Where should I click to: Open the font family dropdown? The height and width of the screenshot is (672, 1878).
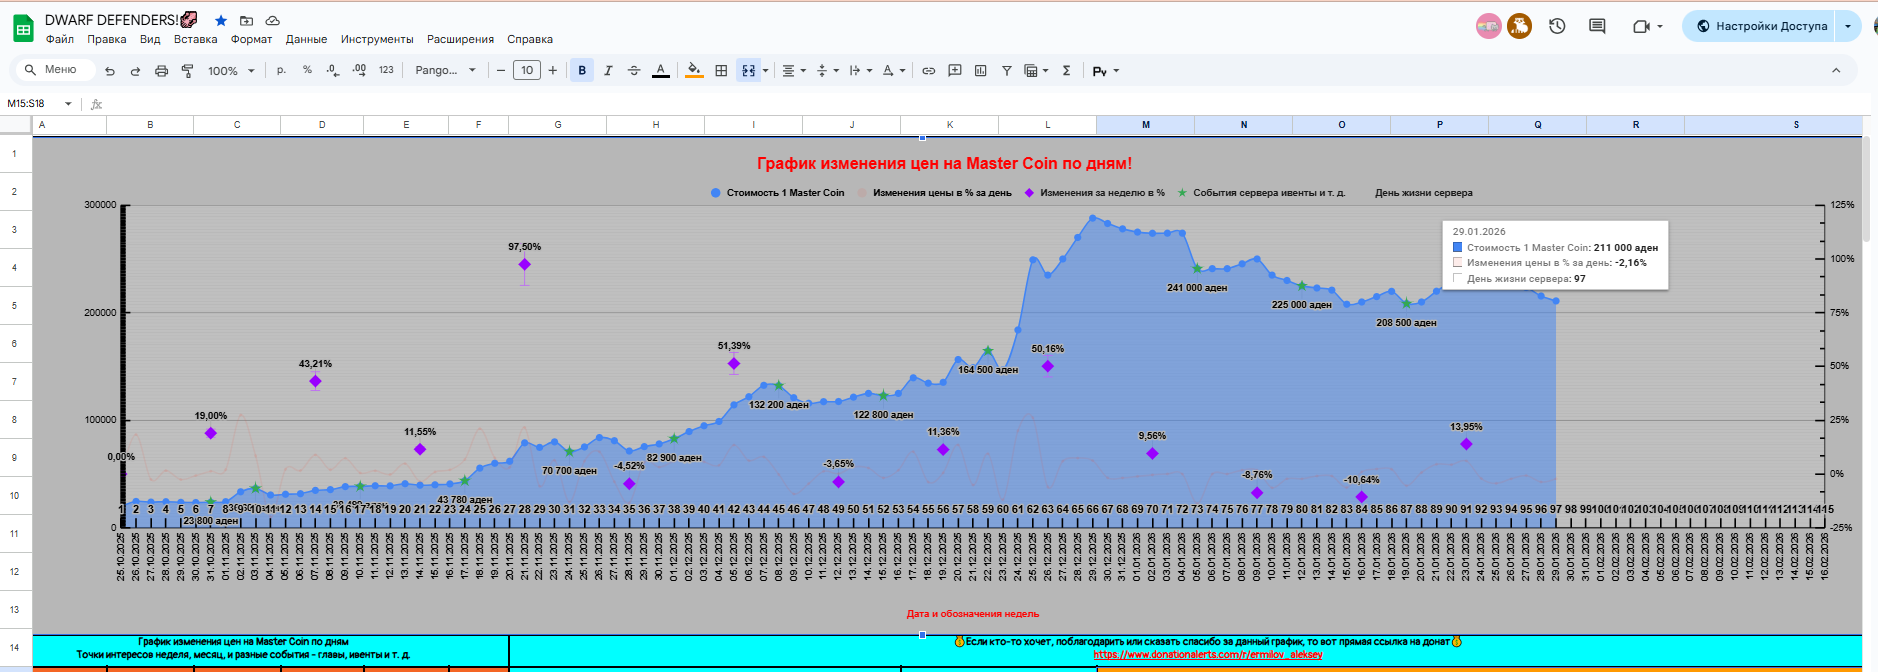[445, 71]
